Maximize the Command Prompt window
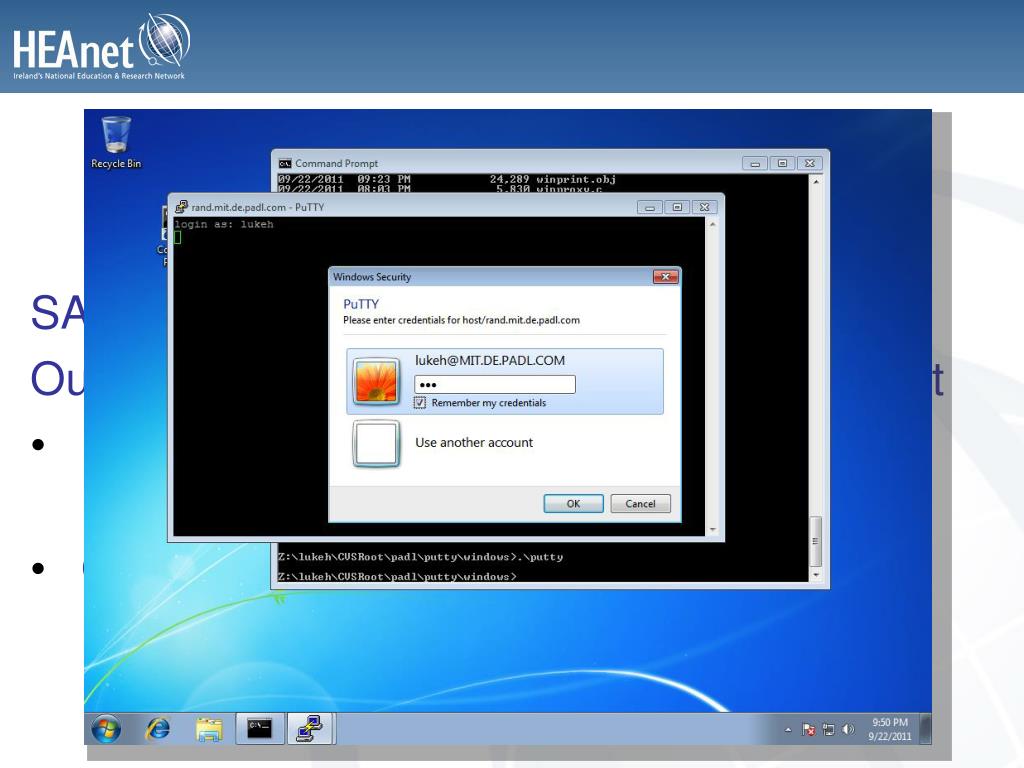1024x768 pixels. pos(782,163)
